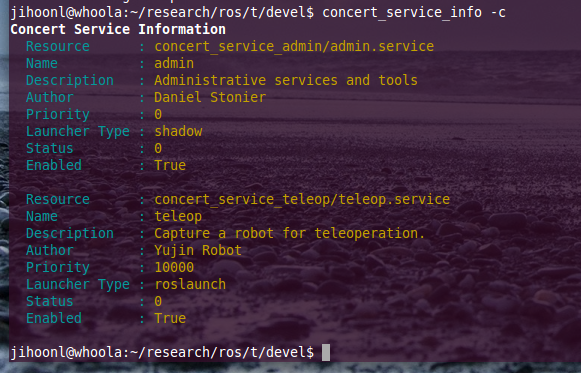Click the terminal cursor block at bottom prompt
581x373 pixels.
326,352
